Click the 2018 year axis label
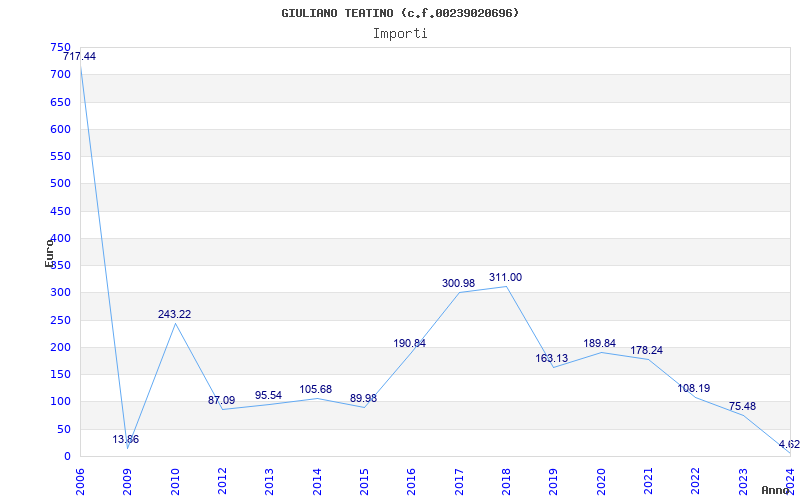 click(x=506, y=481)
